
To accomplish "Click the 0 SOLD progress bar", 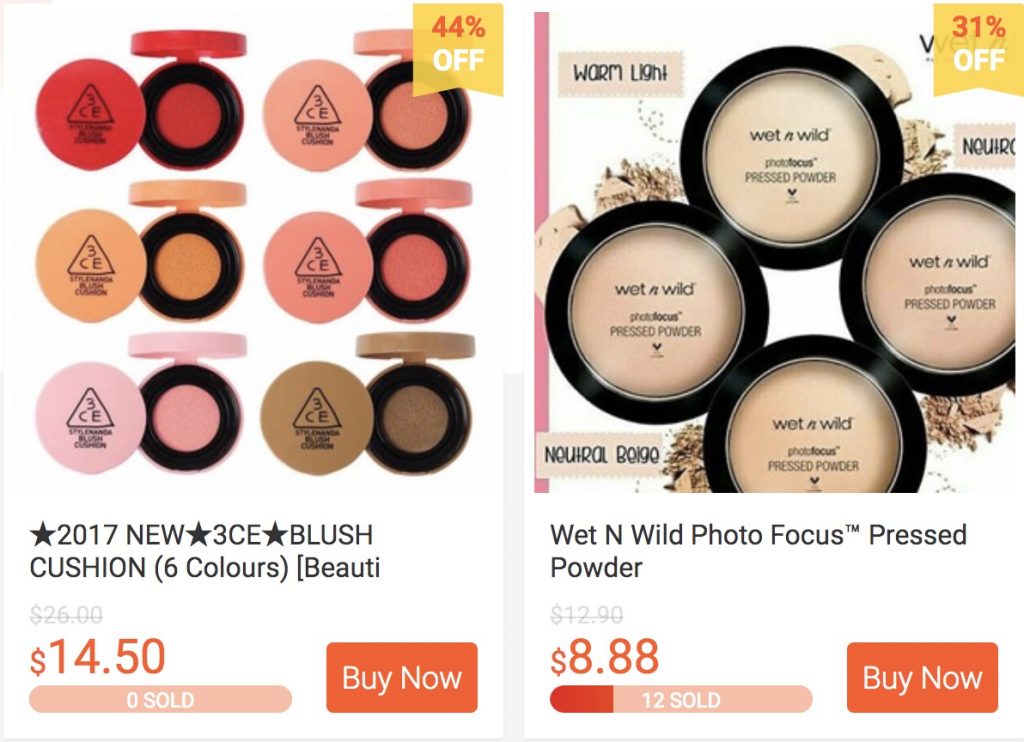I will click(160, 700).
